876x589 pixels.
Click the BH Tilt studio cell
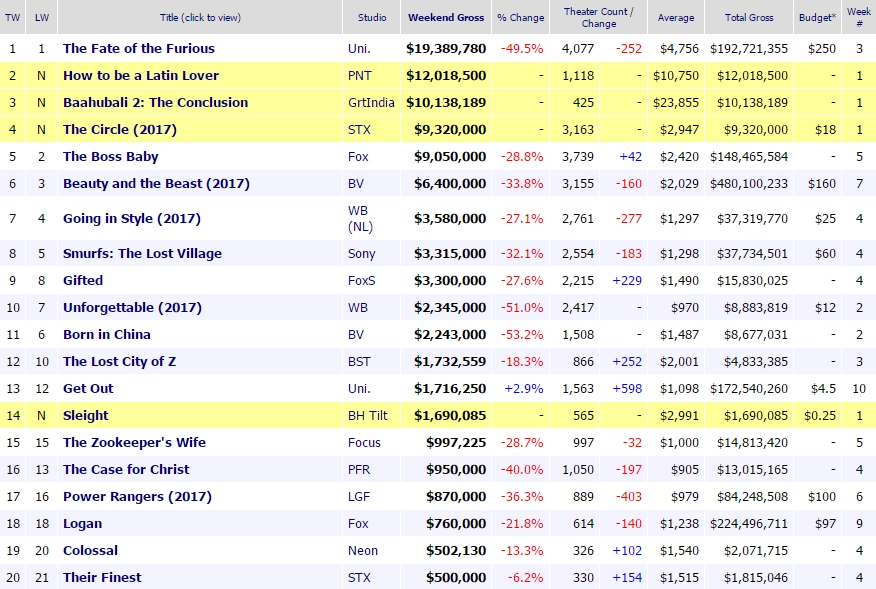click(368, 415)
